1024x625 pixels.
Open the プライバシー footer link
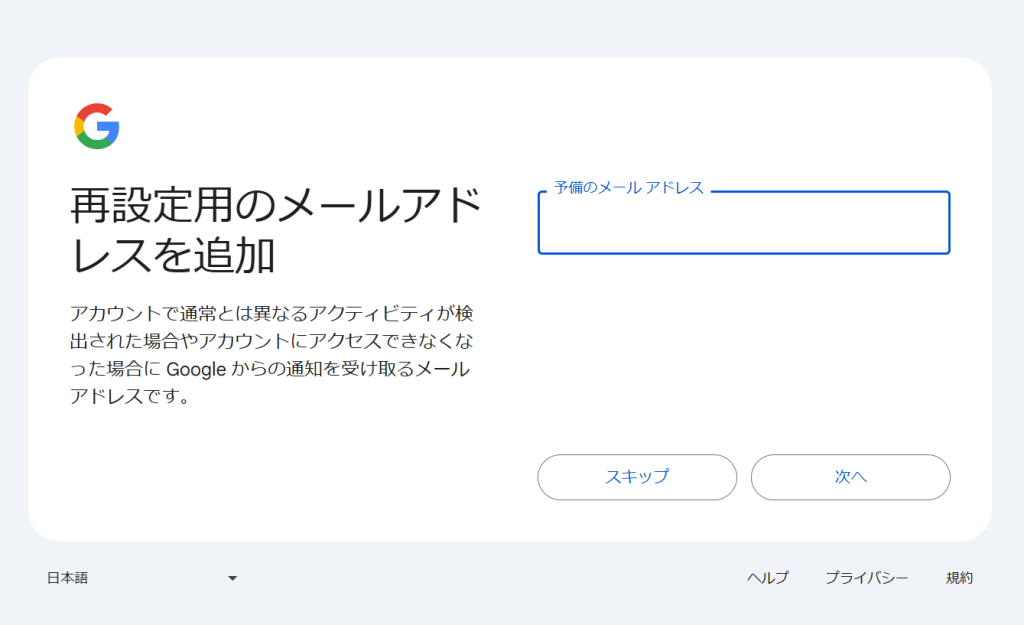tap(866, 578)
